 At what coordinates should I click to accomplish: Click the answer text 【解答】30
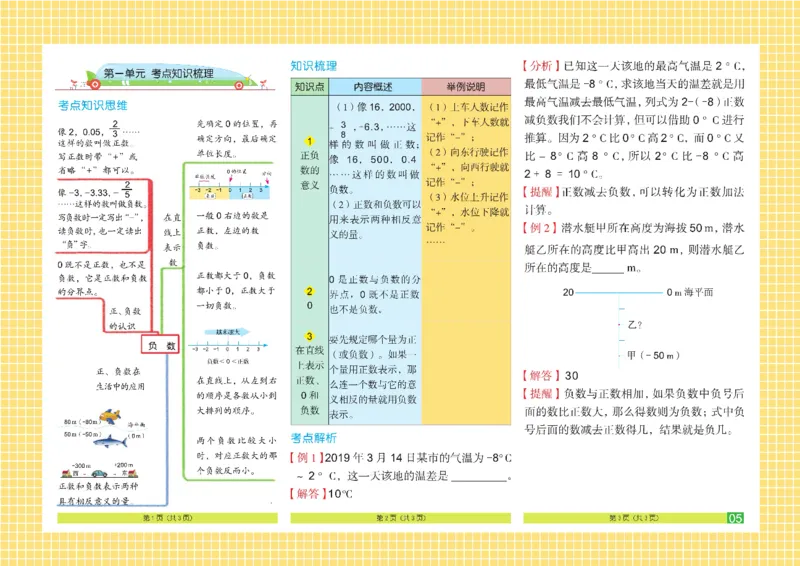(x=551, y=376)
